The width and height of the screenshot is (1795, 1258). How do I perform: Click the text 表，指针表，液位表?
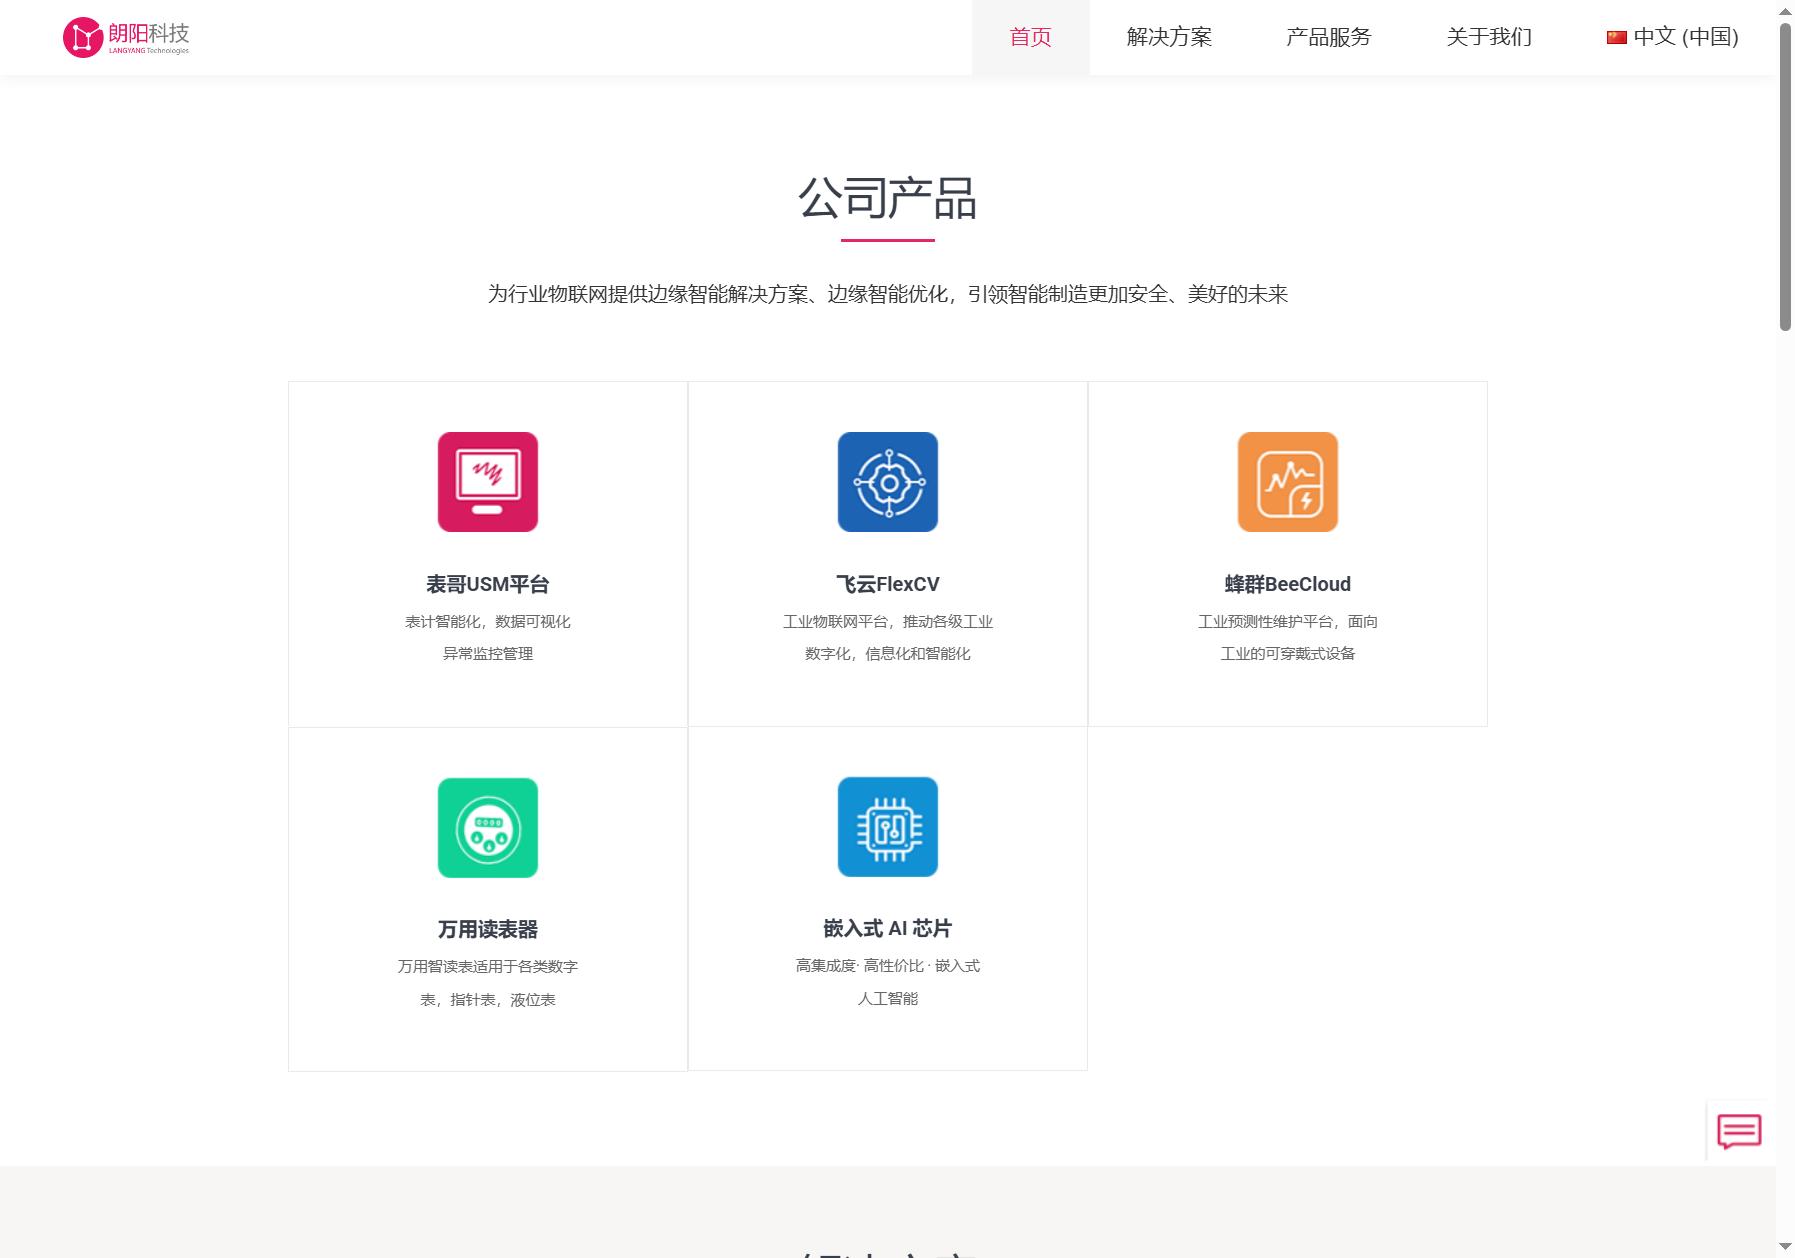coord(488,999)
